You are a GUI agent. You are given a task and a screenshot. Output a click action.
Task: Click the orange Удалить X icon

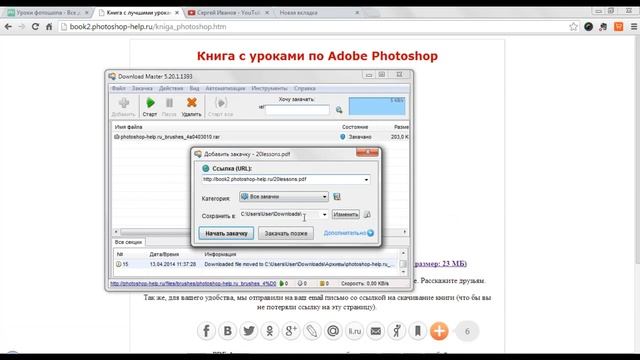pyautogui.click(x=191, y=103)
